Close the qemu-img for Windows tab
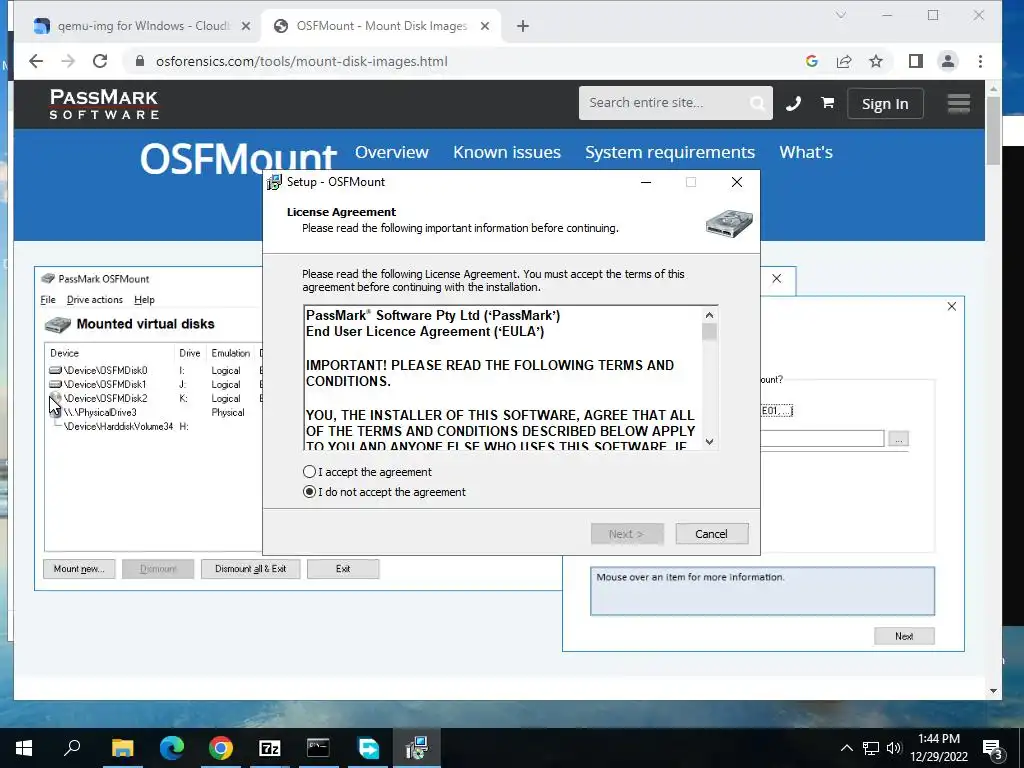 (246, 26)
